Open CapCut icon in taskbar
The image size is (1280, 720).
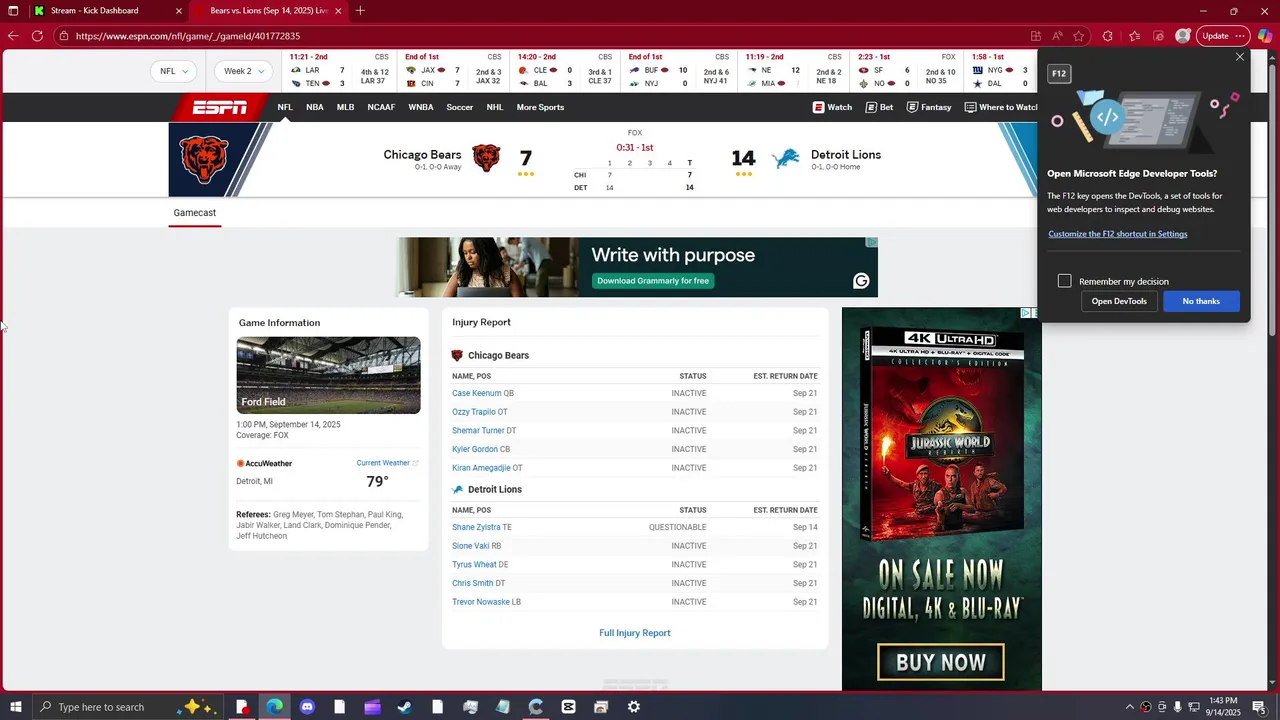(569, 707)
